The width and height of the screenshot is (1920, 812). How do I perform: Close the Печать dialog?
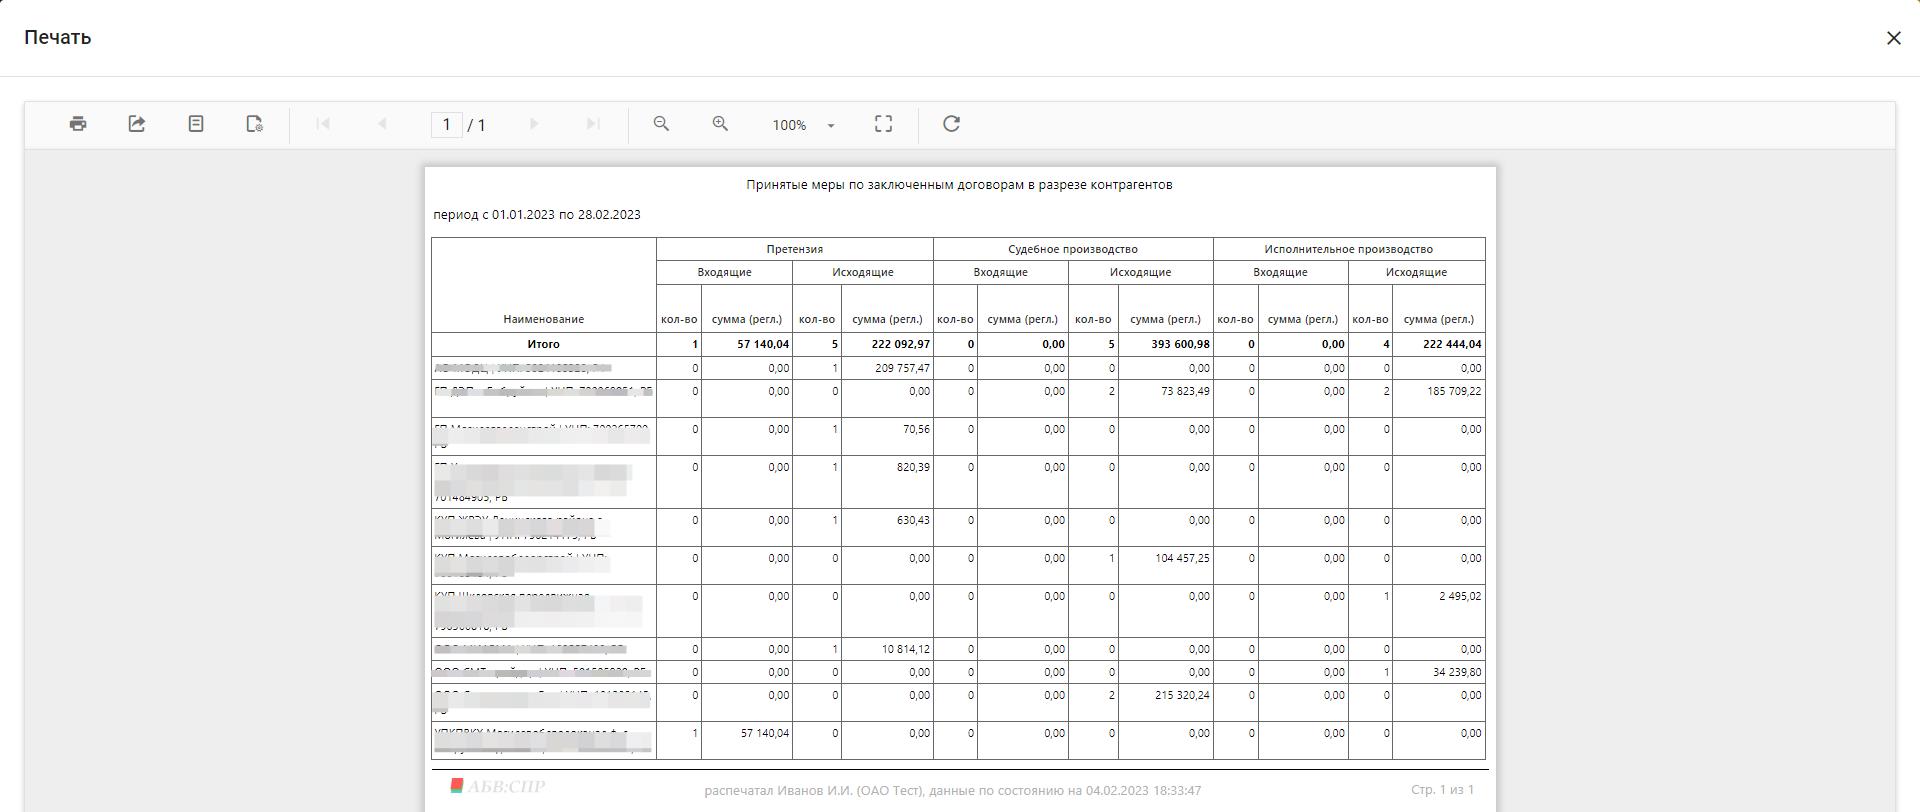(x=1893, y=38)
